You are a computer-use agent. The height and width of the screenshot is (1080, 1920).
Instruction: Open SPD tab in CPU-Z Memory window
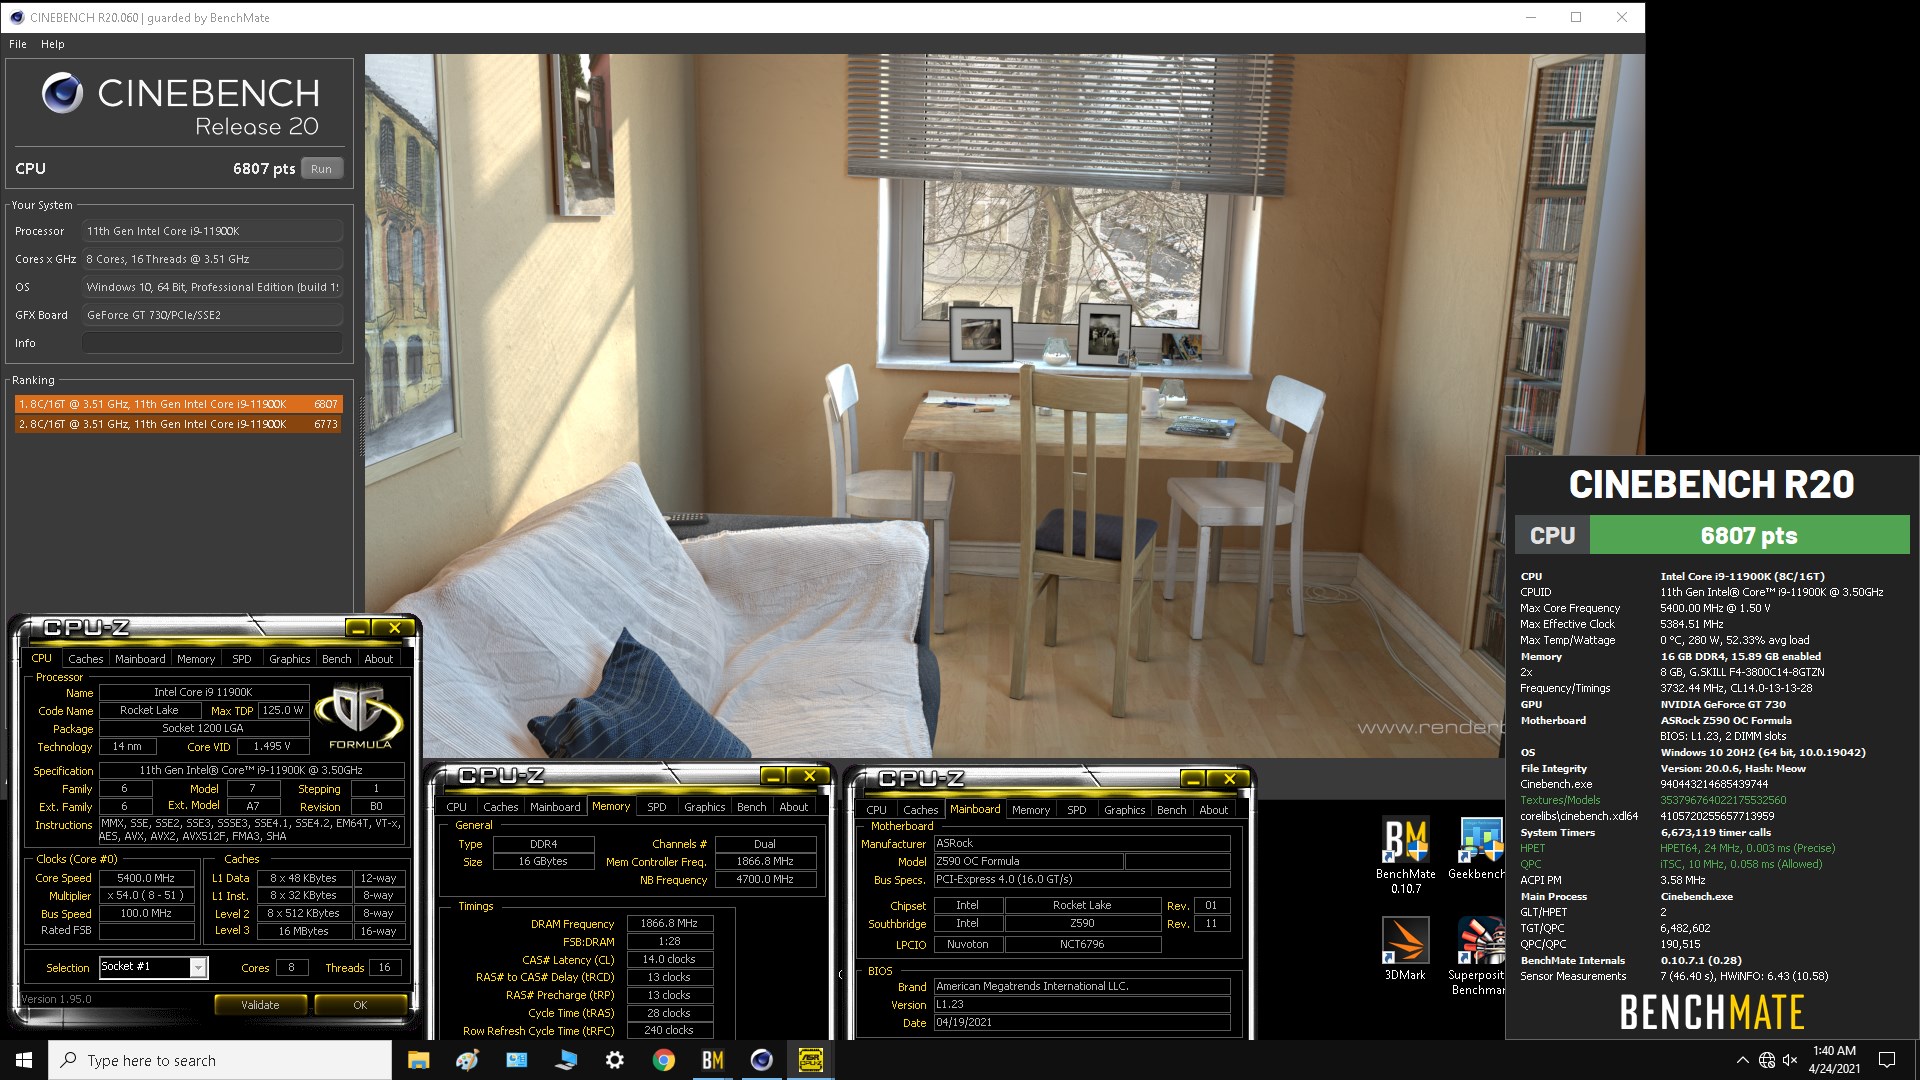click(656, 807)
